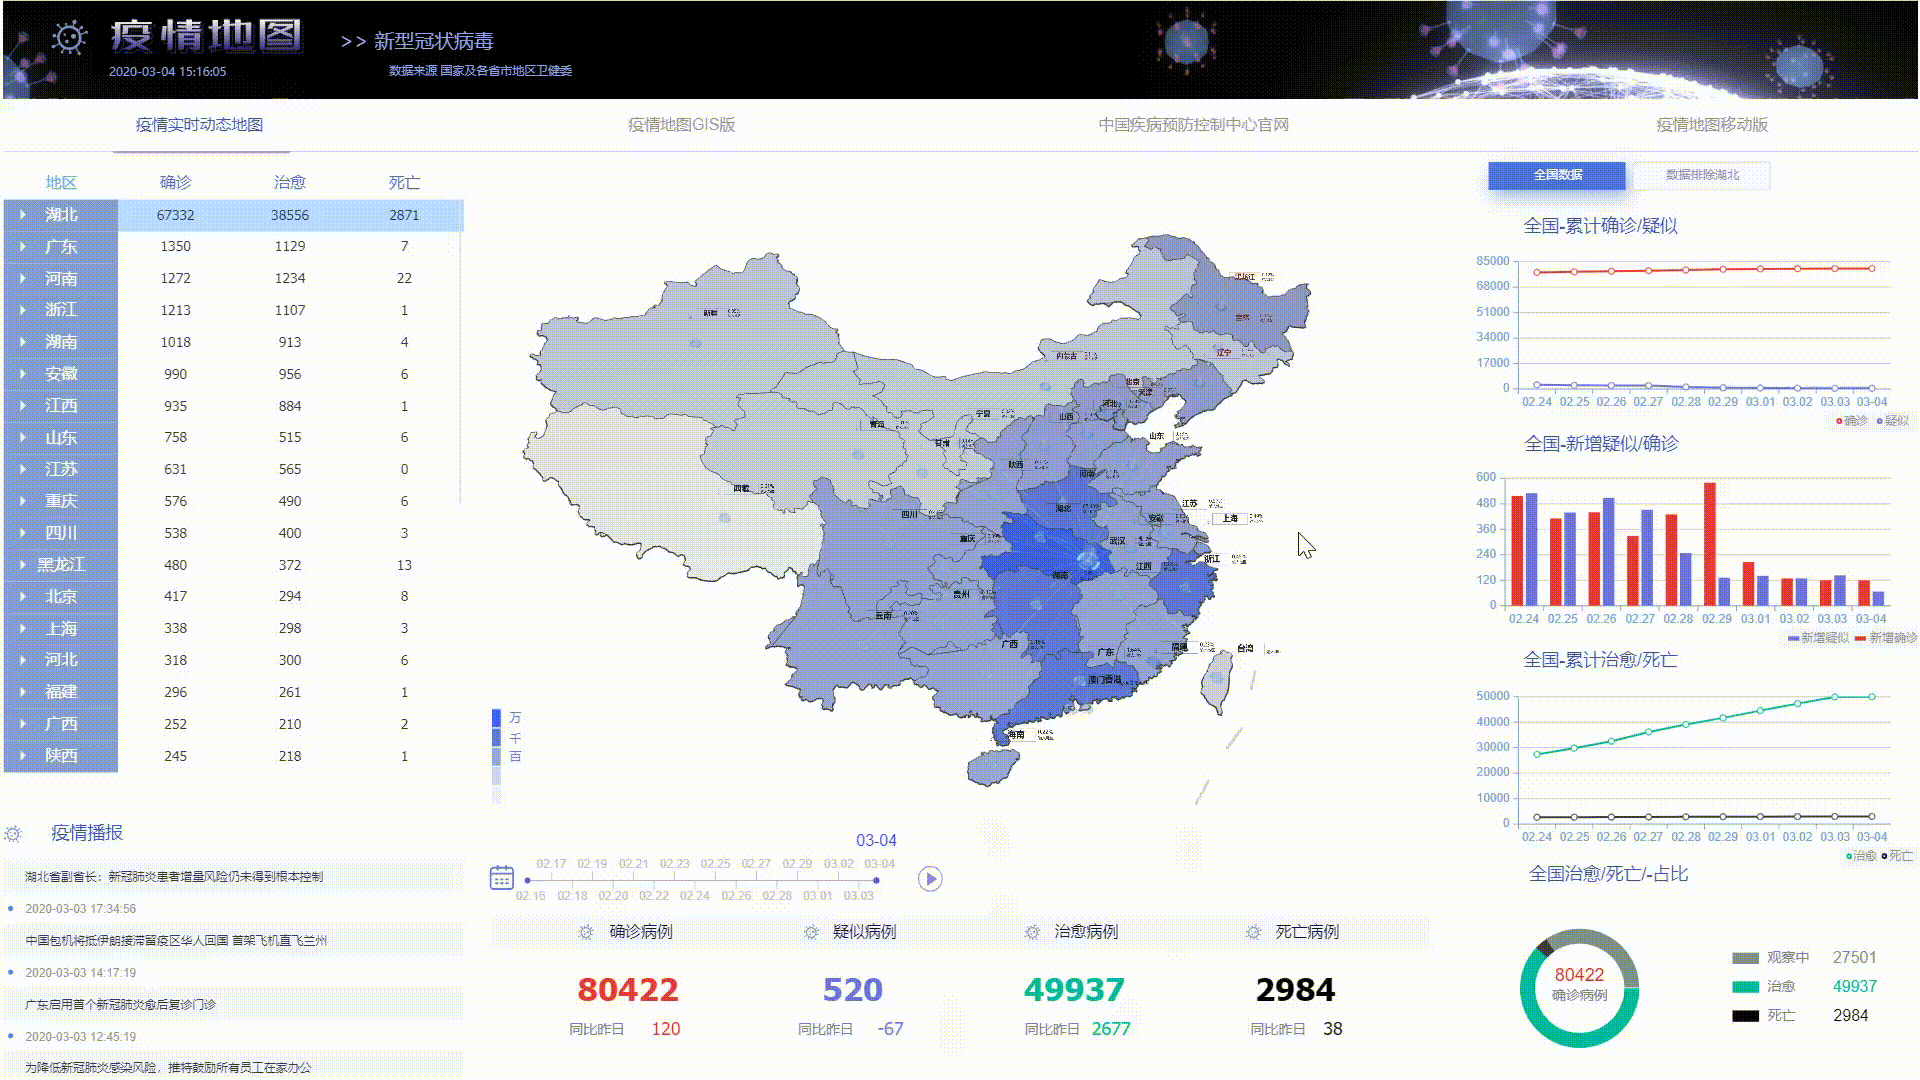Open the timeline calendar icon

[502, 878]
